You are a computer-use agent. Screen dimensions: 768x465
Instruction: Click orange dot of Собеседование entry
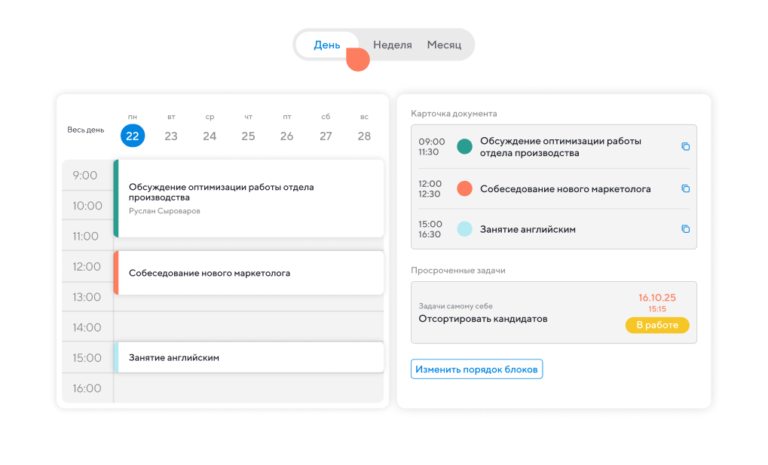[x=464, y=189]
